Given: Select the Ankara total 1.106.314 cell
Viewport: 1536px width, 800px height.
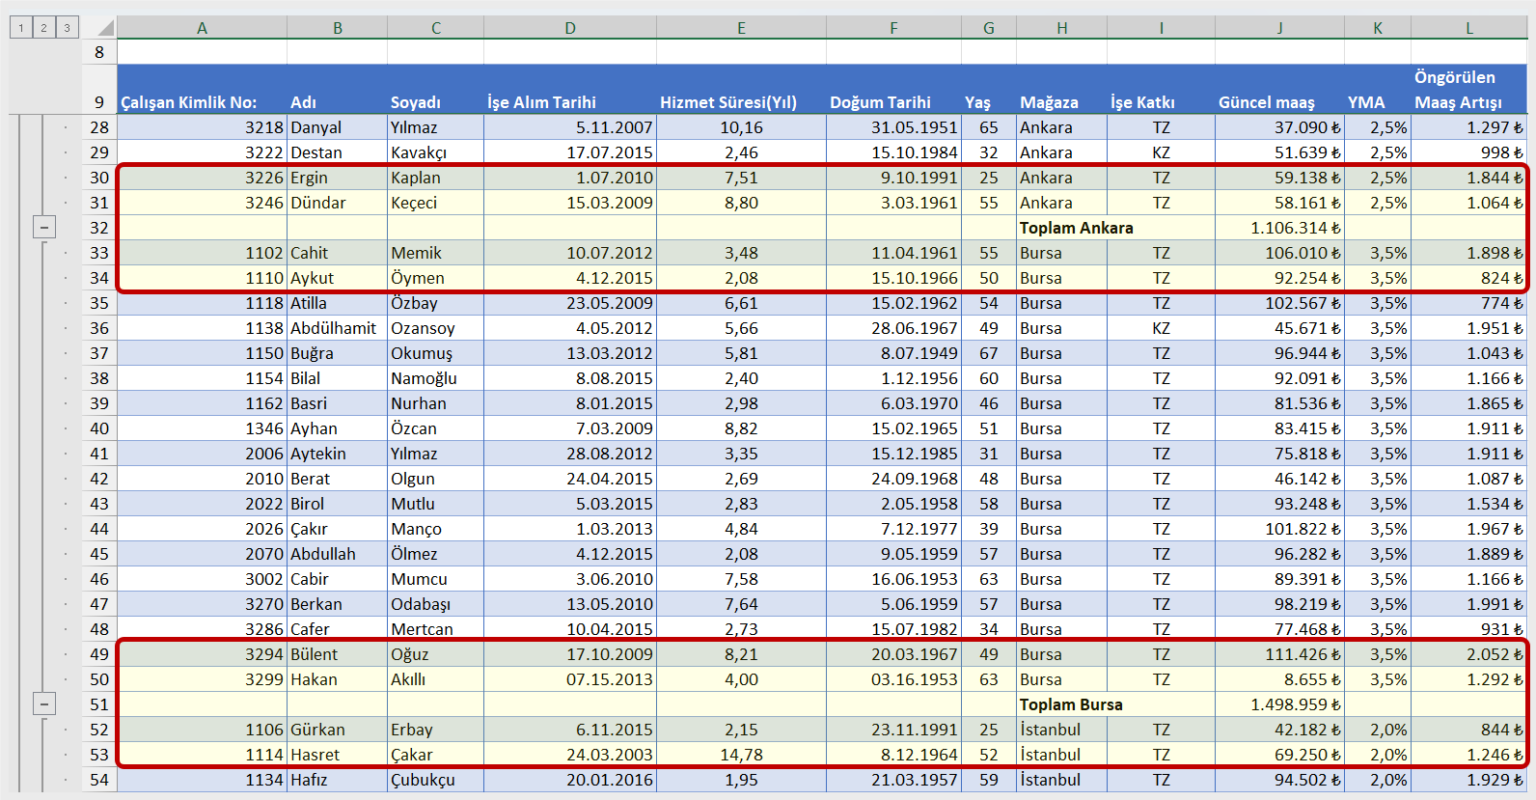Looking at the screenshot, I should point(1279,227).
